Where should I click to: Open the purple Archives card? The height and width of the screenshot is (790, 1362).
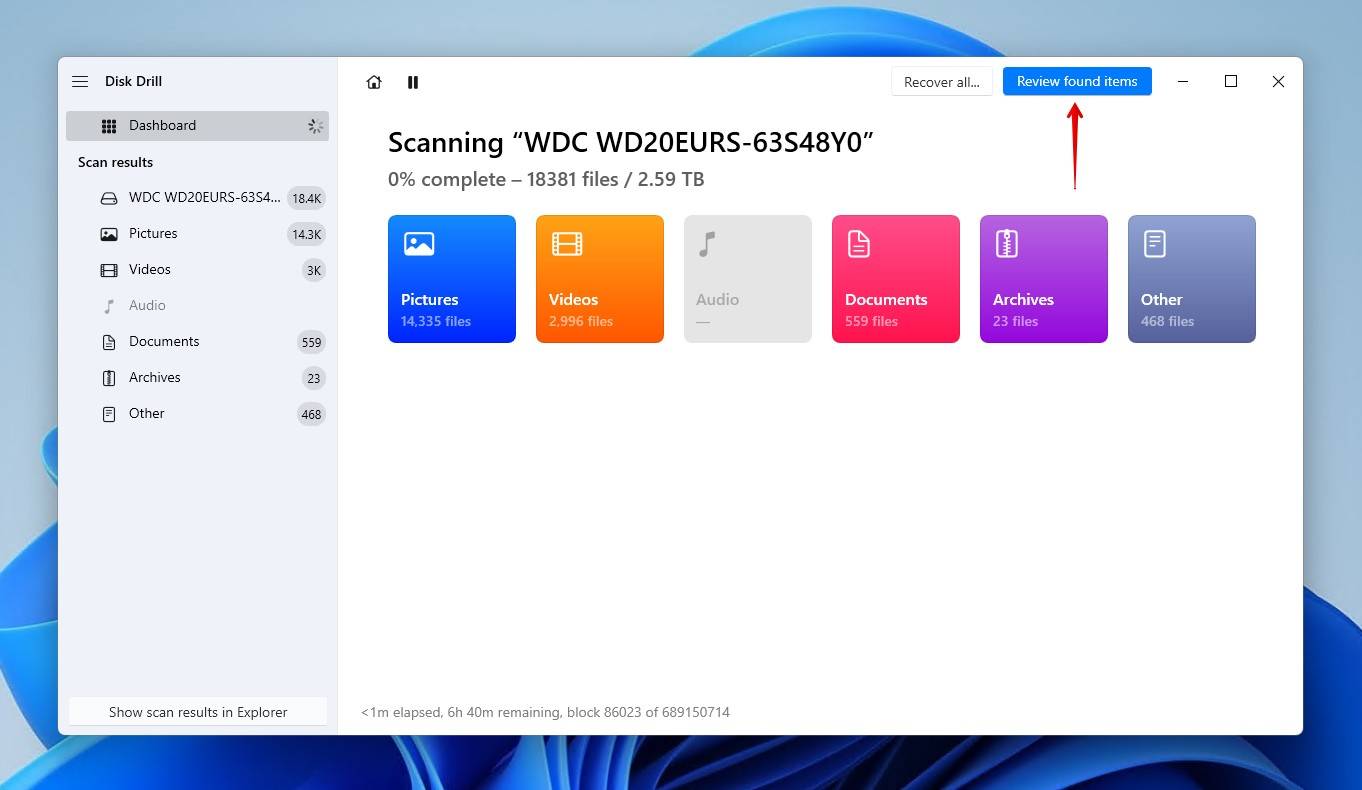[x=1044, y=279]
